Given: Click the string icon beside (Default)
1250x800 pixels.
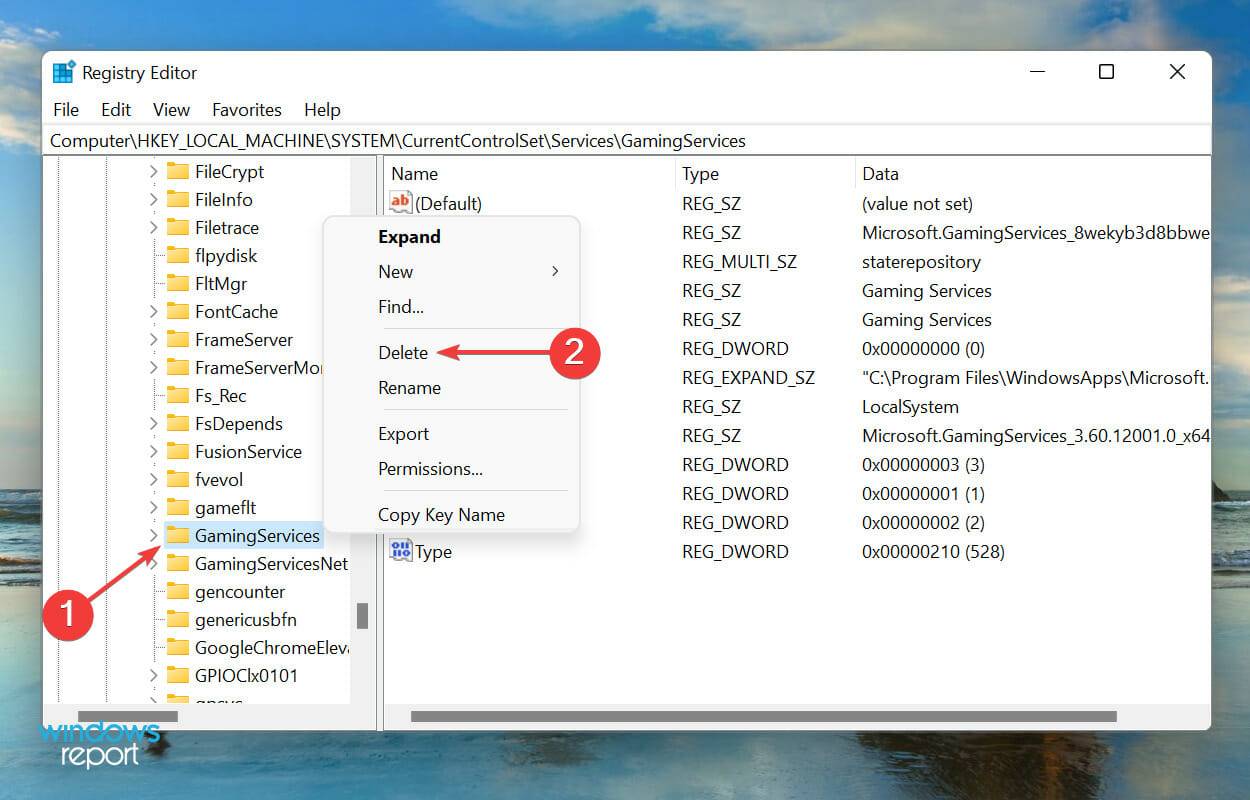Looking at the screenshot, I should tap(400, 203).
